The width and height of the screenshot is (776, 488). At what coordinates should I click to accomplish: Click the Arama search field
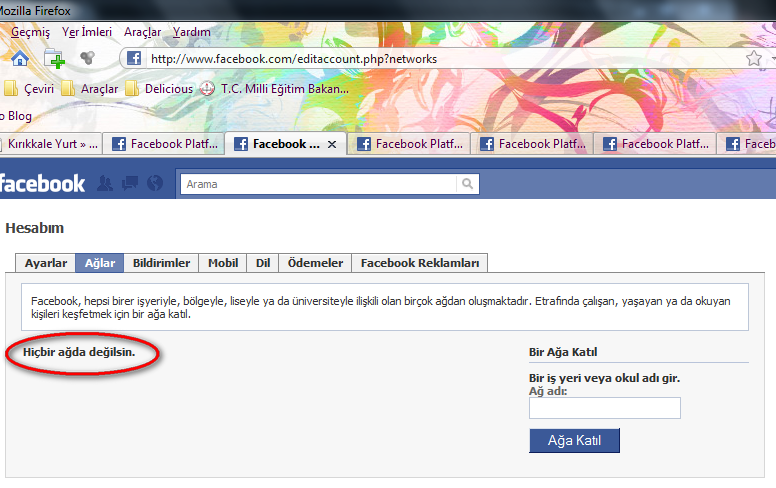click(318, 184)
